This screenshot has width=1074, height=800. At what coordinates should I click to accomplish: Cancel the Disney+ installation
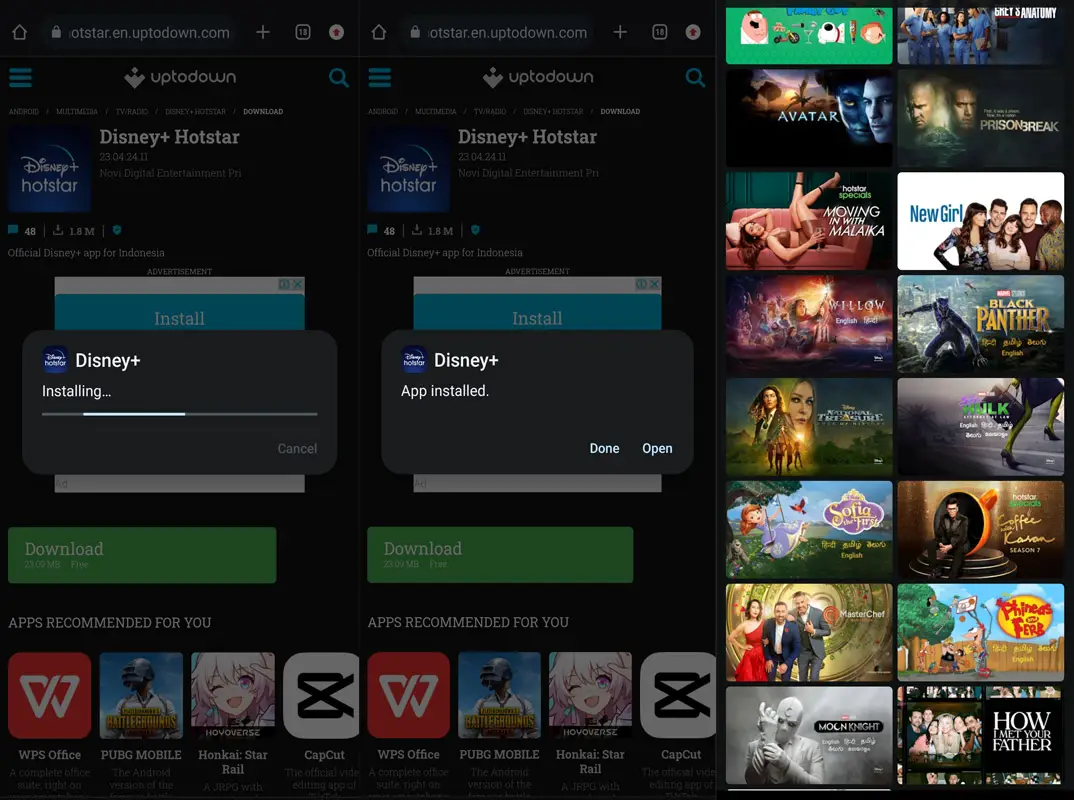(297, 449)
